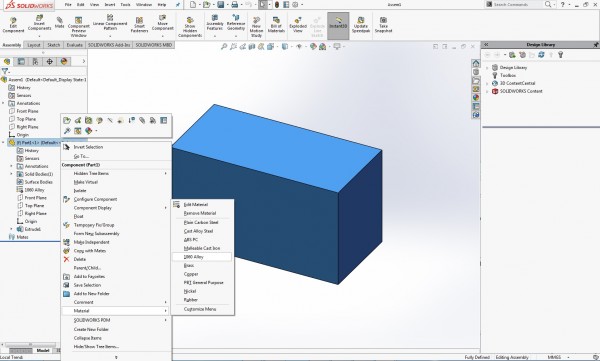This screenshot has height=361, width=600.
Task: Open the appearance color wheel icon
Action: 88,131
